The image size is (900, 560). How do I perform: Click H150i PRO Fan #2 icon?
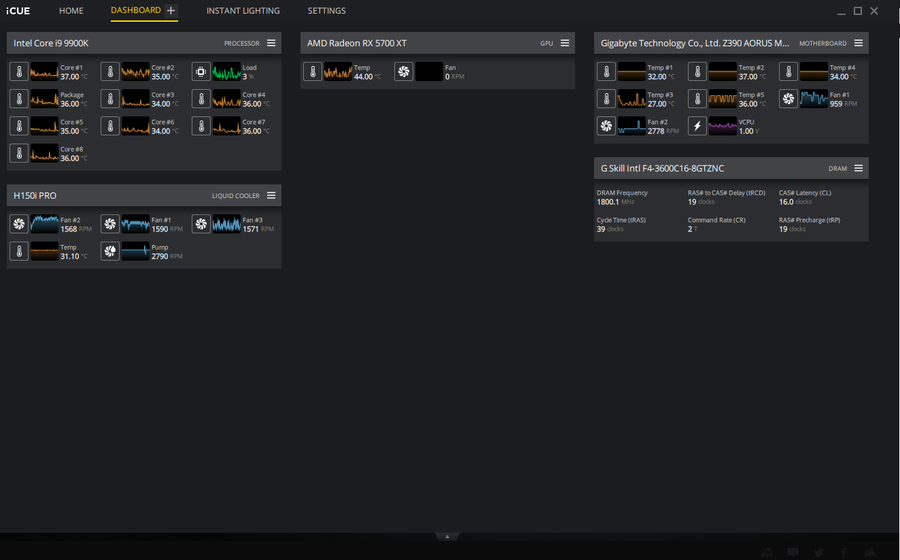point(19,224)
